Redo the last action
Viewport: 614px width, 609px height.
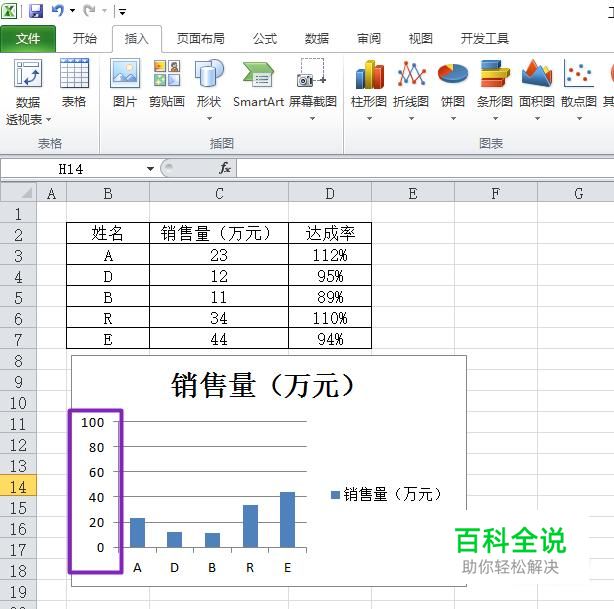tap(89, 11)
